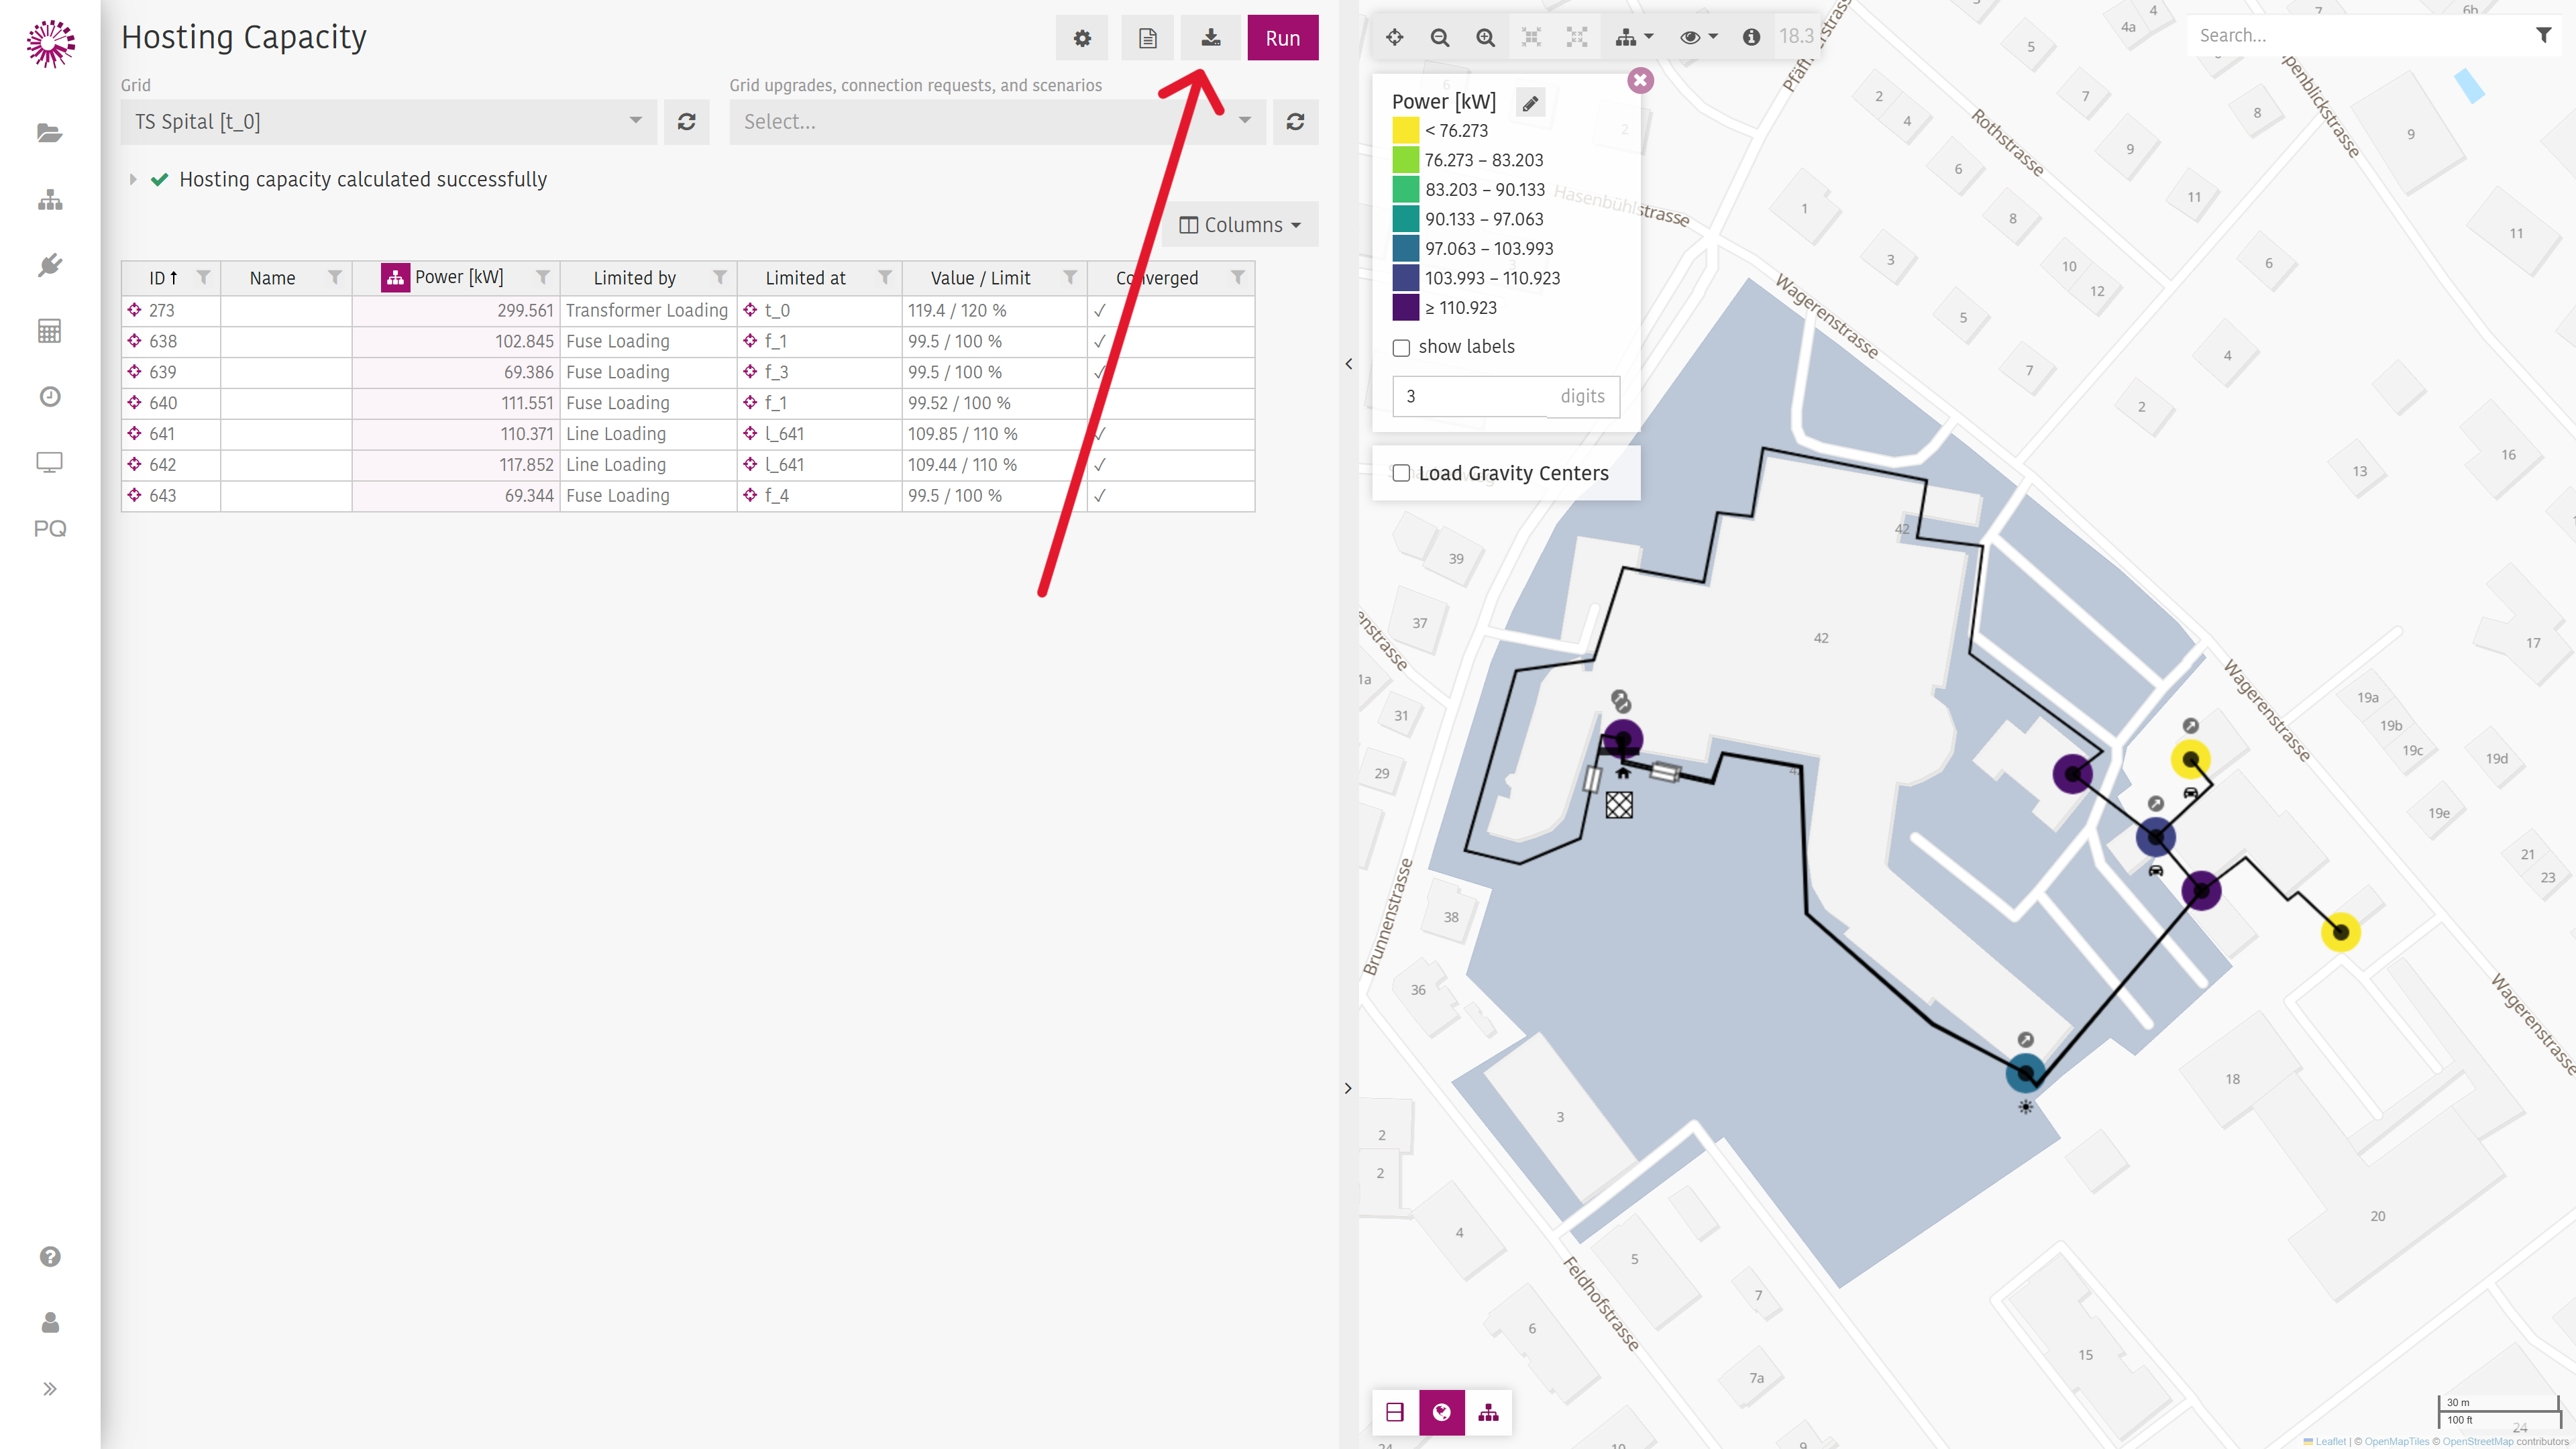This screenshot has width=2576, height=1449.
Task: Filter the Power [kW] column
Action: pos(543,277)
